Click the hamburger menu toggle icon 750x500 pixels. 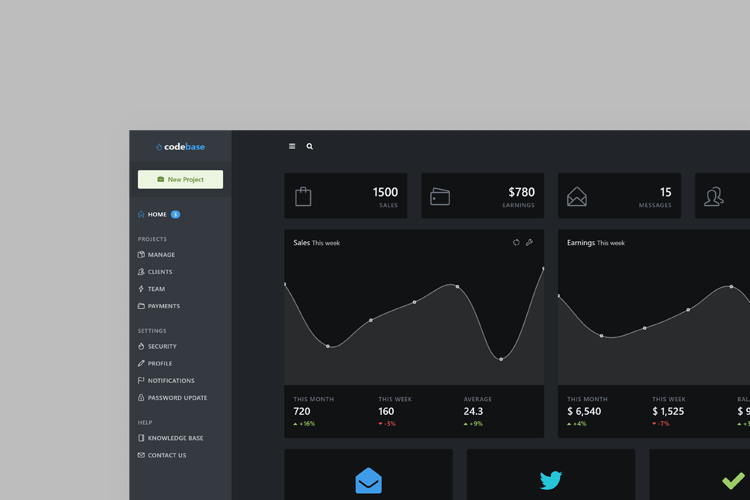(x=292, y=146)
